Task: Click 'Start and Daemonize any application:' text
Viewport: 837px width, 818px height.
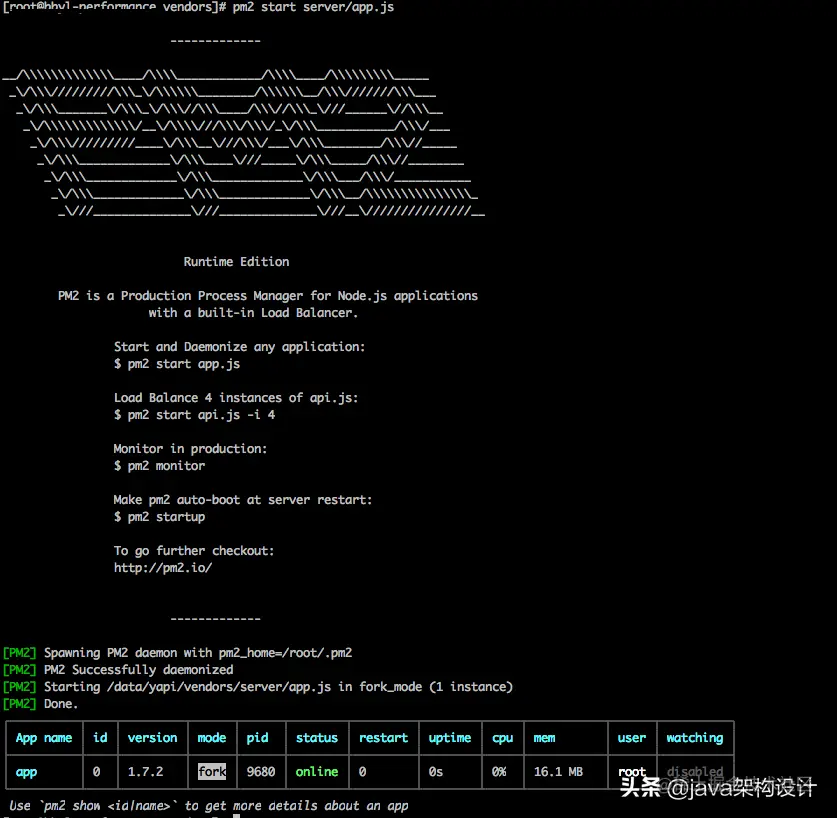Action: tap(239, 347)
